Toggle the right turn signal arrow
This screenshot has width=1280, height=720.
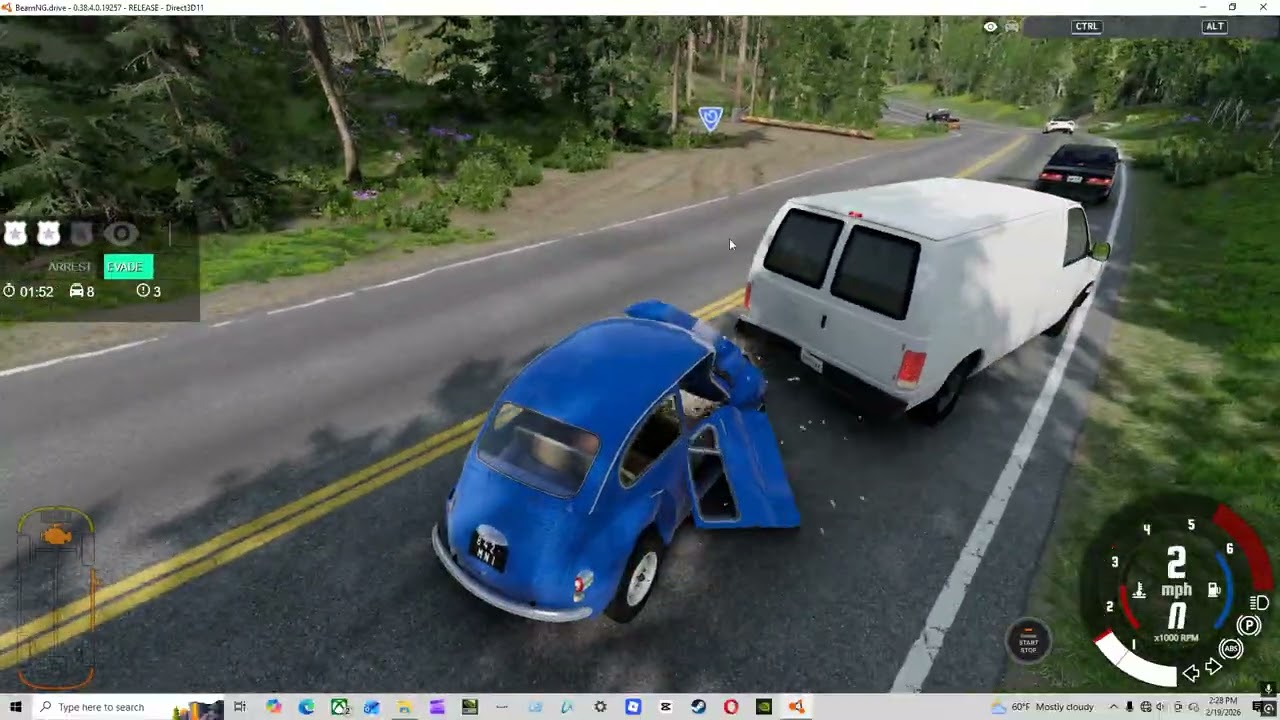point(1213,666)
